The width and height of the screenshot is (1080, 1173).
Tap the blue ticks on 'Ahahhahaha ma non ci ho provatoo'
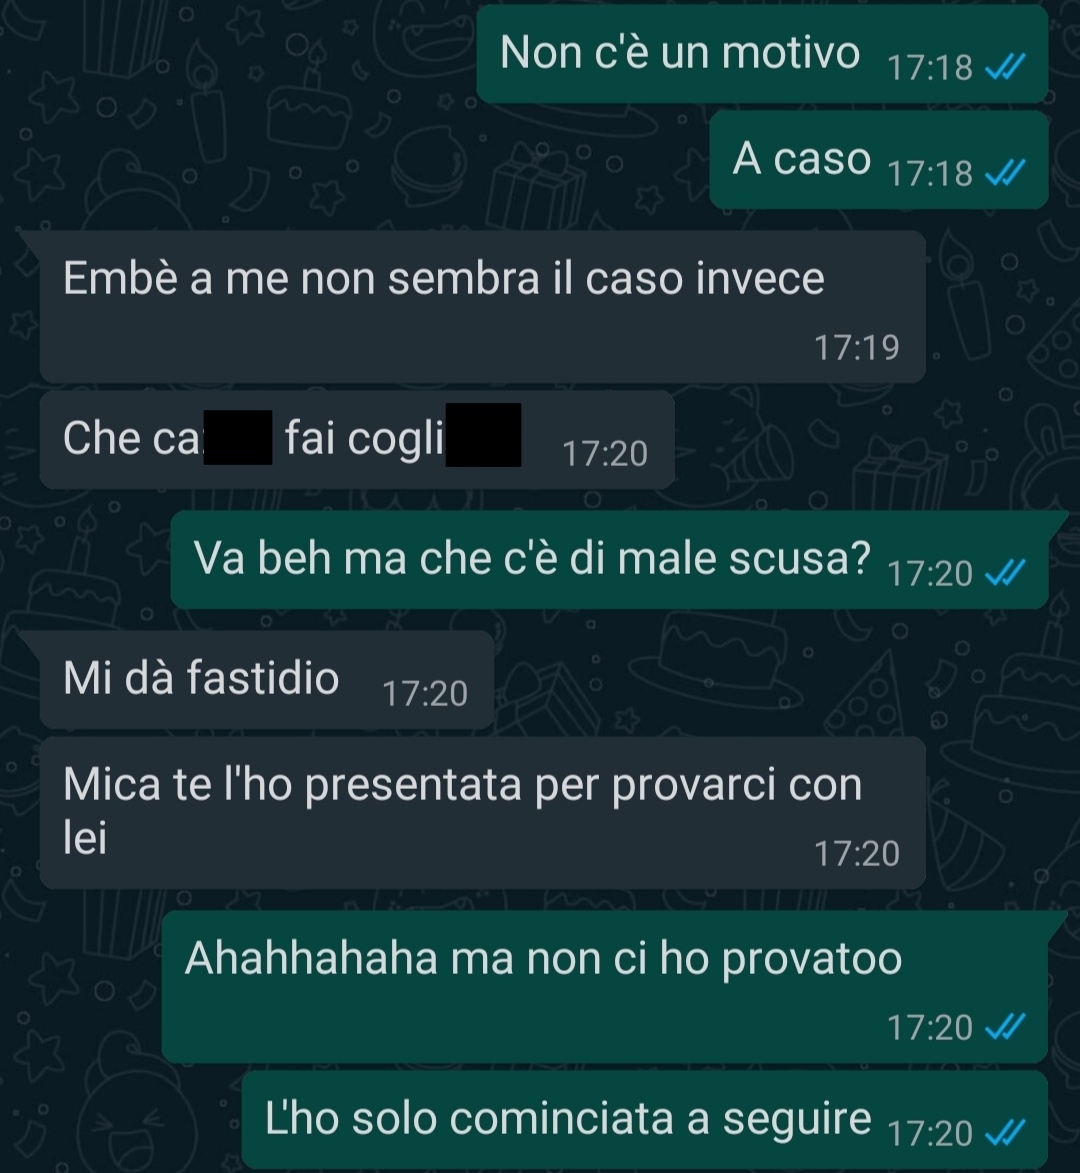tap(1004, 1027)
